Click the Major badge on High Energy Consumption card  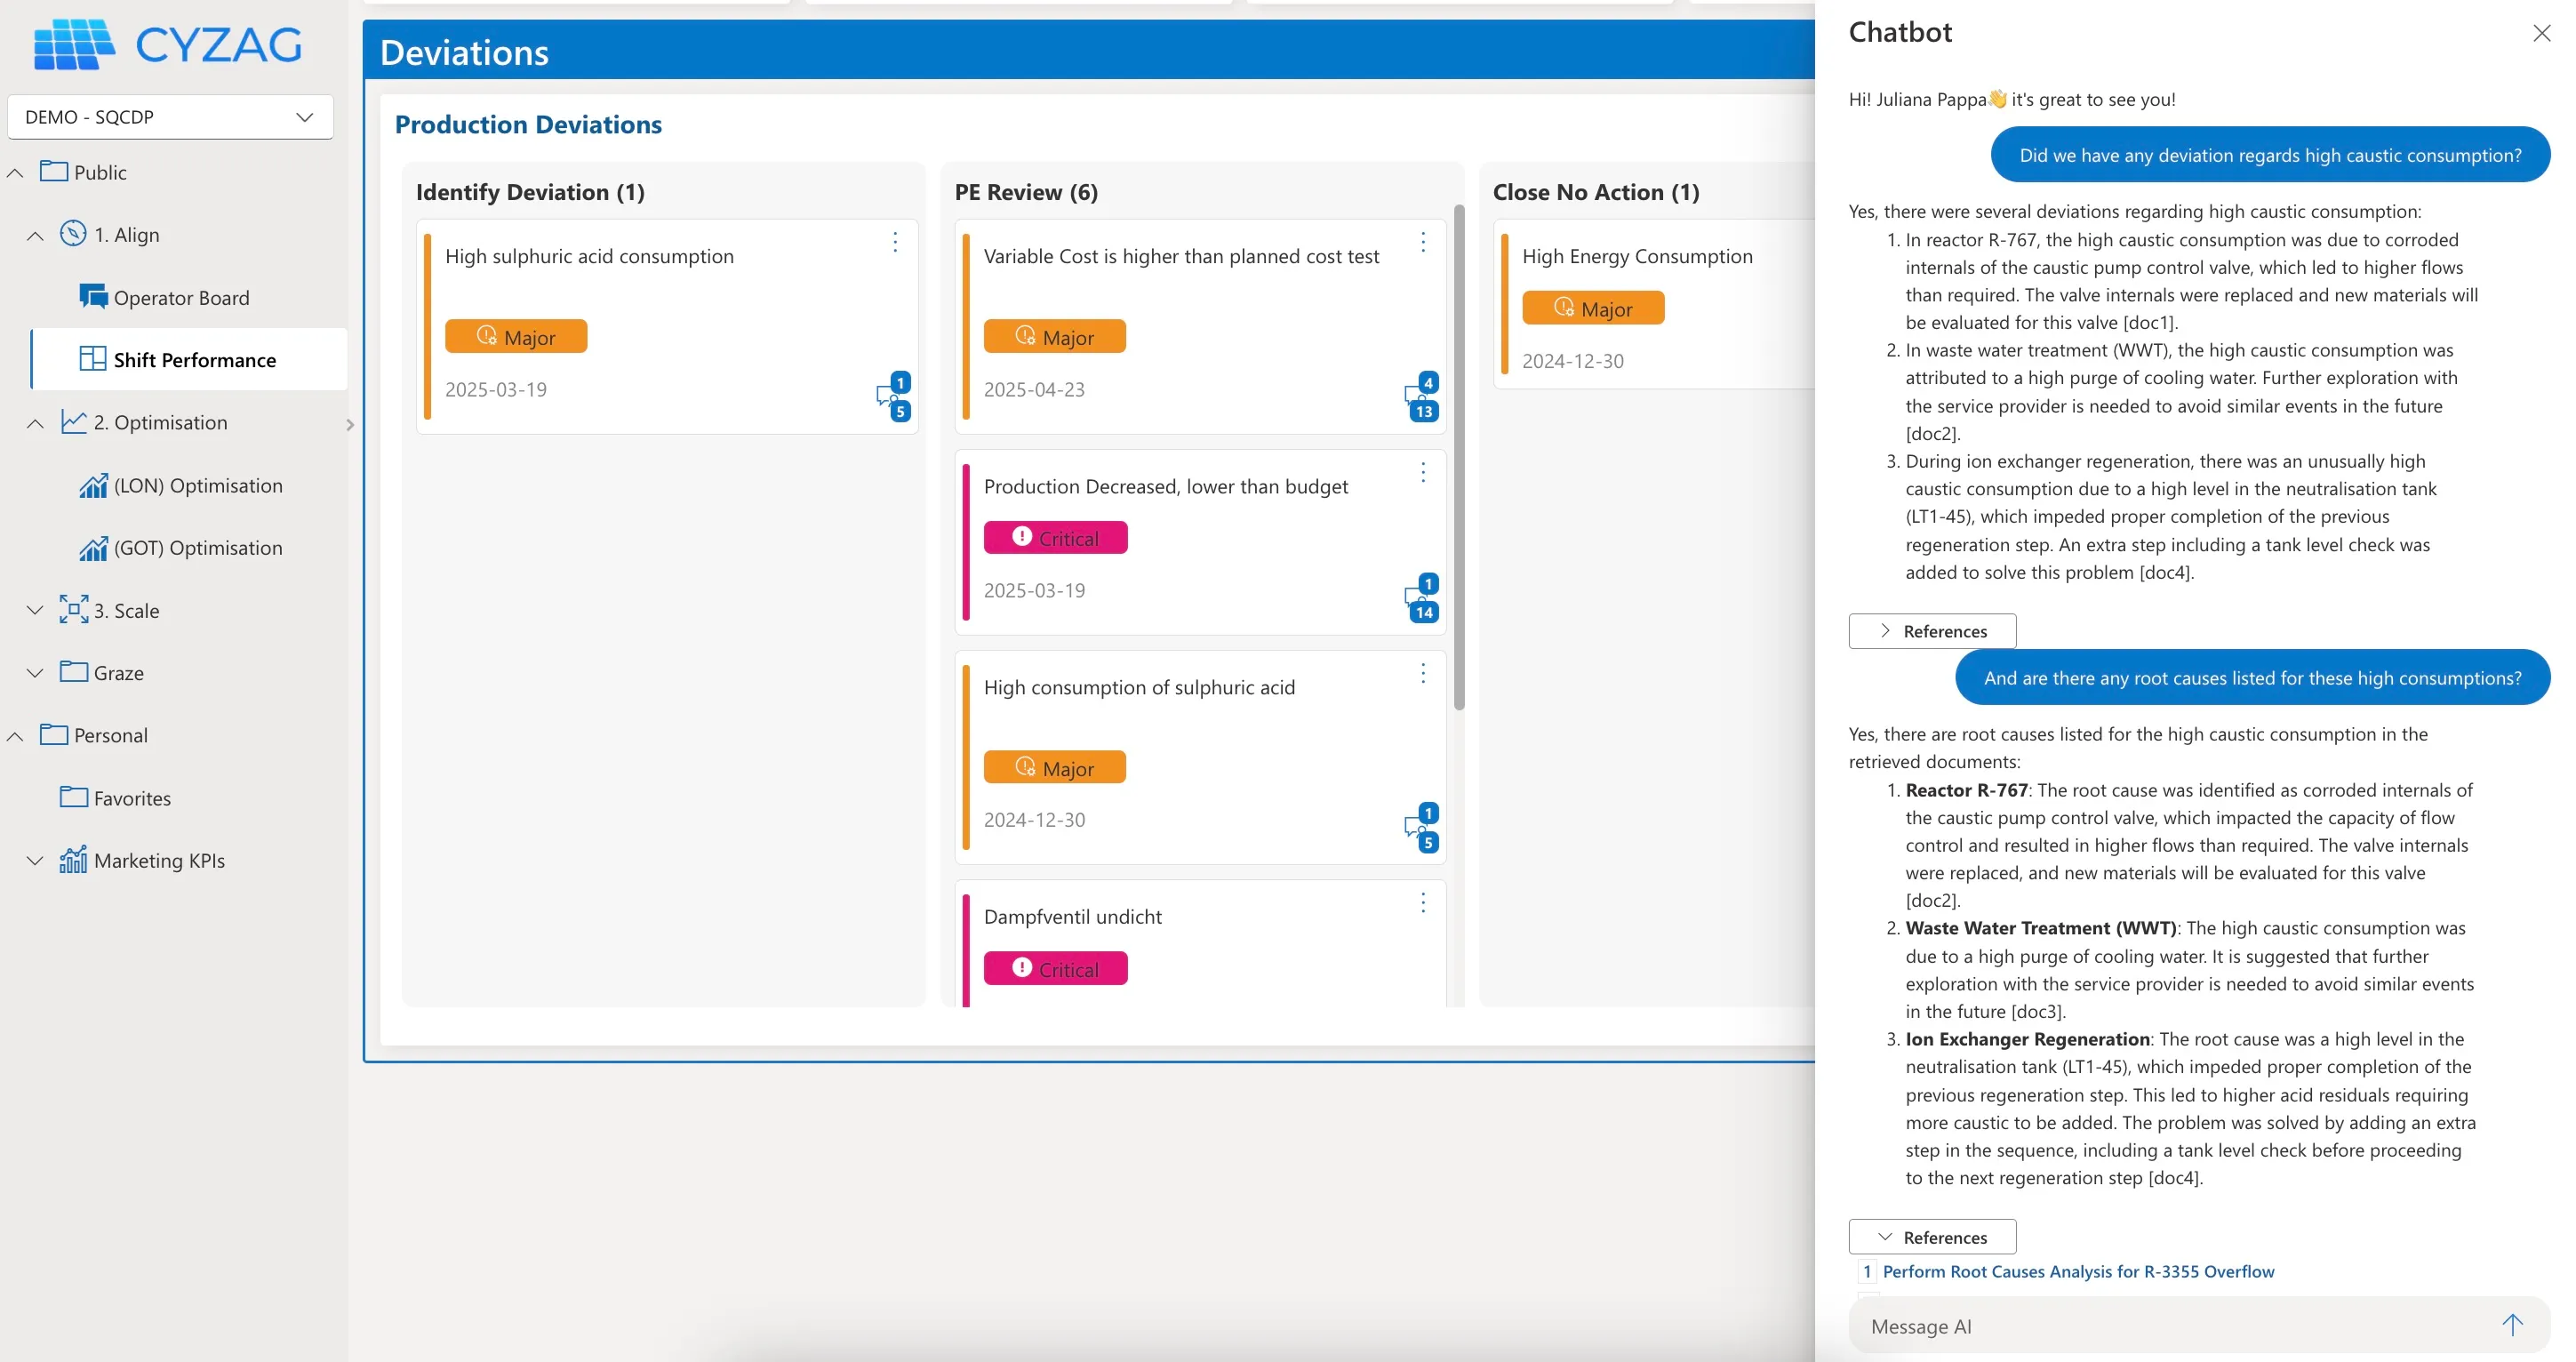click(x=1593, y=308)
